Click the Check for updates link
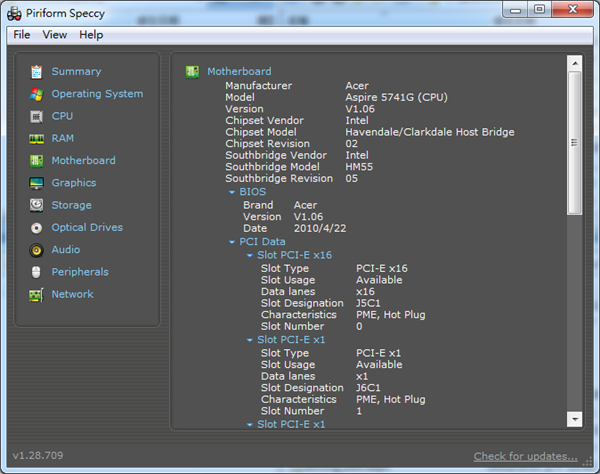Image resolution: width=600 pixels, height=474 pixels. click(525, 457)
